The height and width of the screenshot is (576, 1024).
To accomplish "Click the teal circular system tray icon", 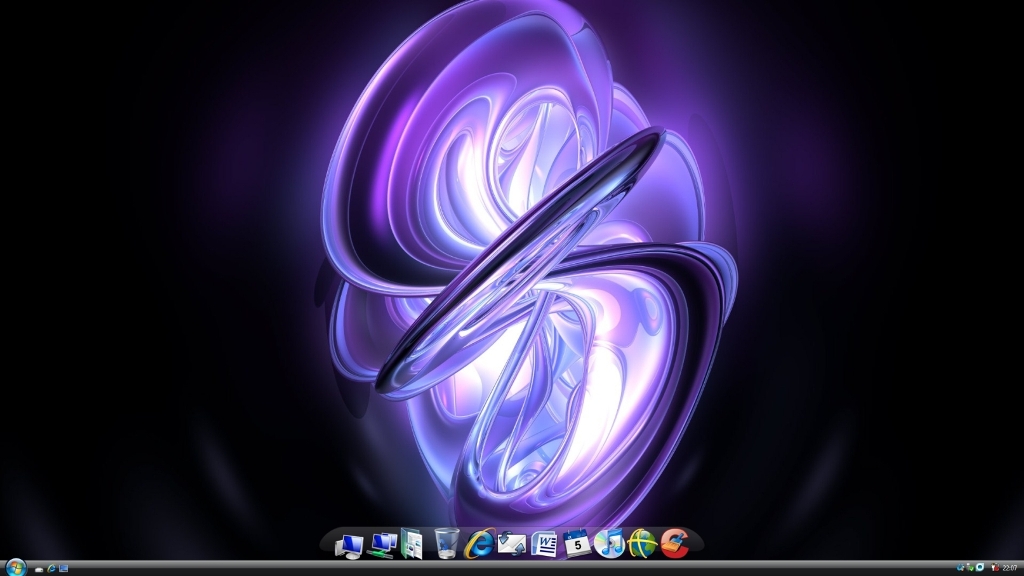I will click(x=980, y=568).
